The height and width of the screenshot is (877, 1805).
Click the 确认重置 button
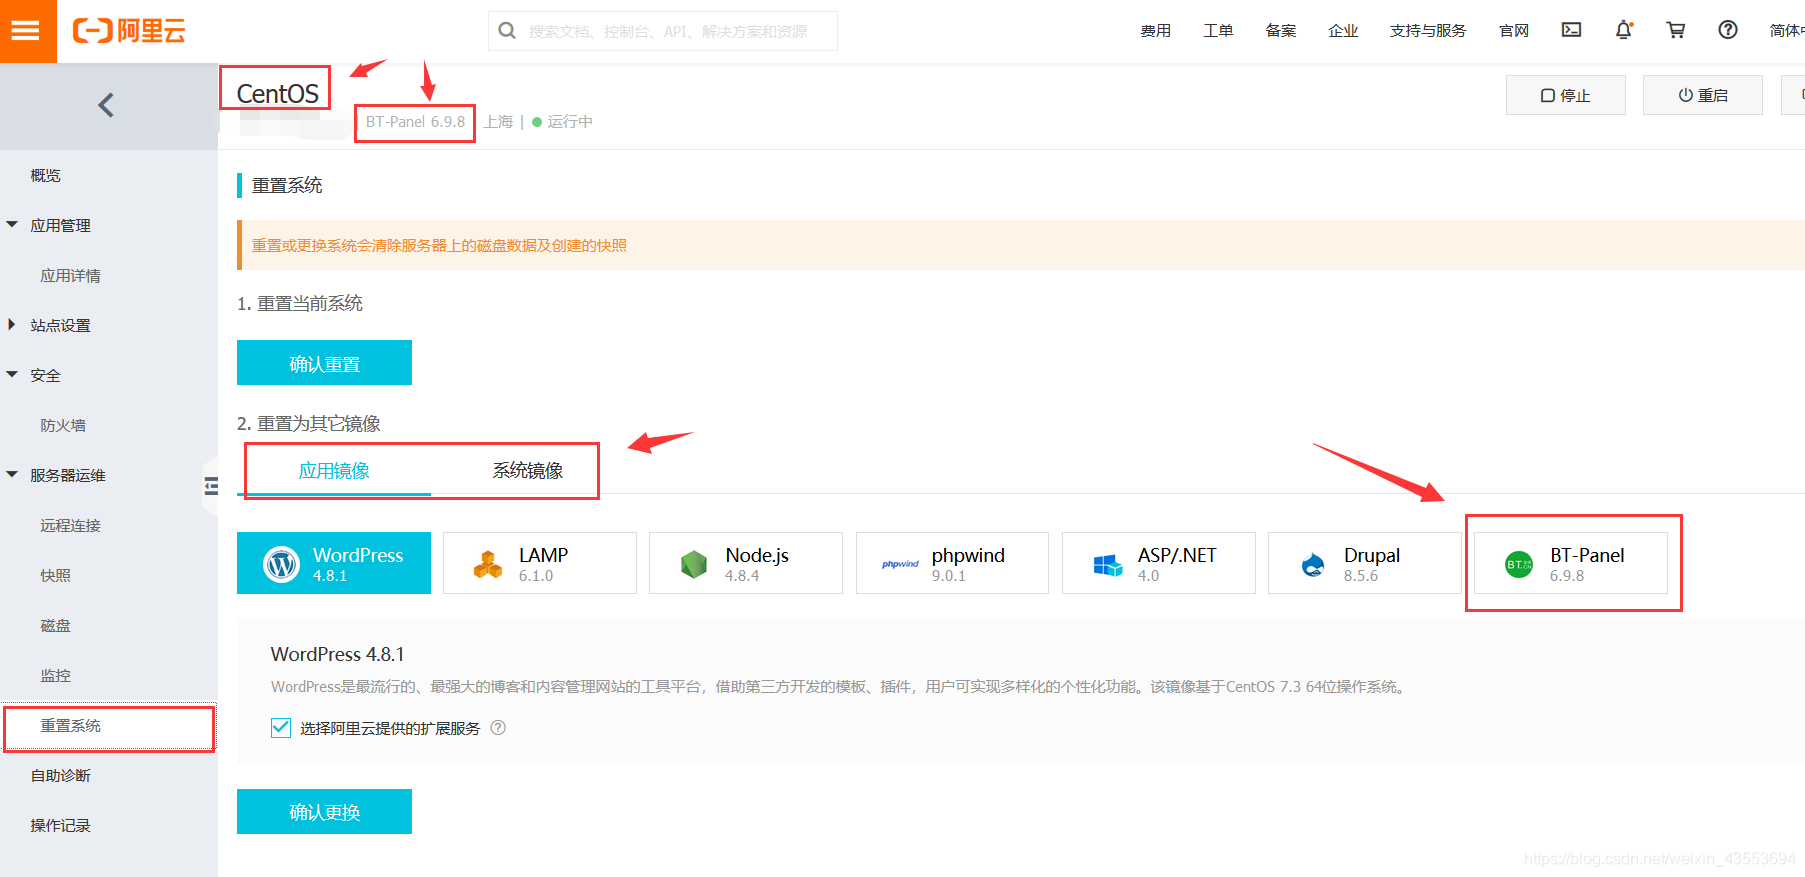[324, 363]
